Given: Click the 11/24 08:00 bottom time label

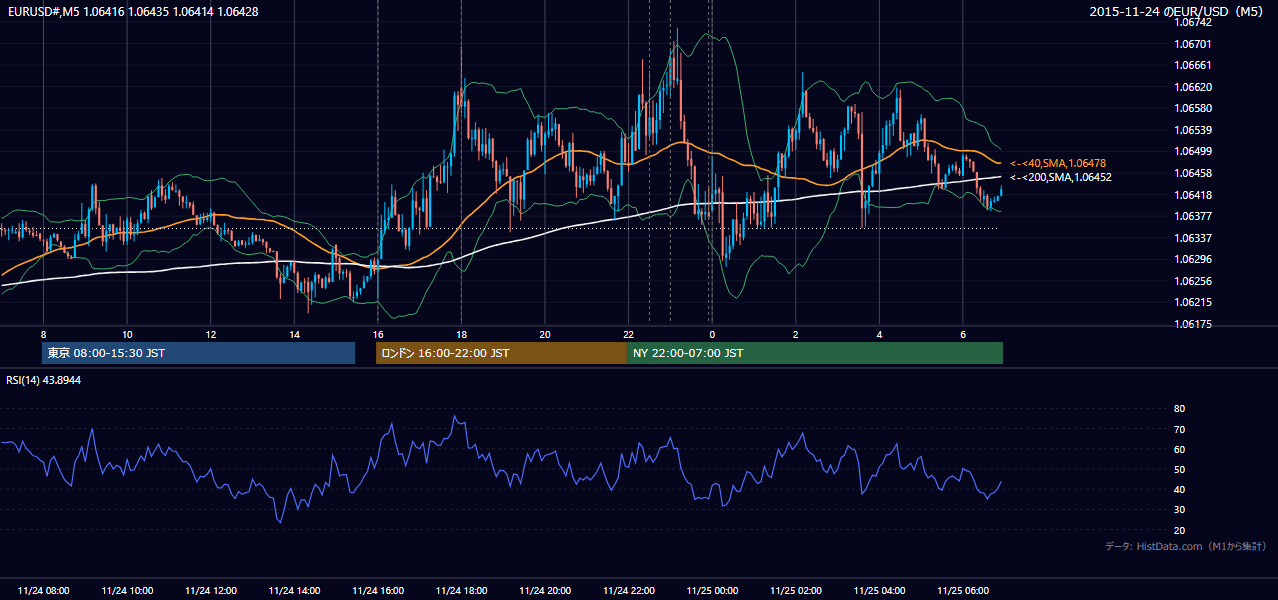Looking at the screenshot, I should pyautogui.click(x=43, y=591).
